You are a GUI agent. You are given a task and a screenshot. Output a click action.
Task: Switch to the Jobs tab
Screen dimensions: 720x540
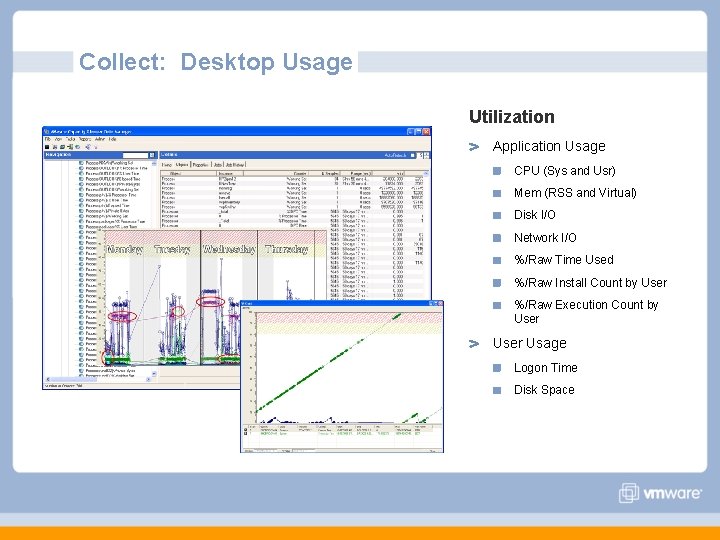coord(218,165)
